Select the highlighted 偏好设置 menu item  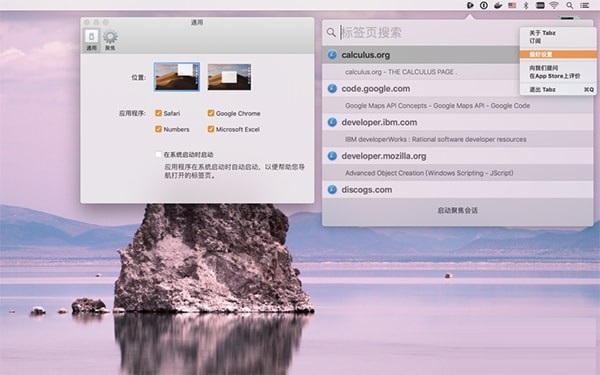point(558,54)
